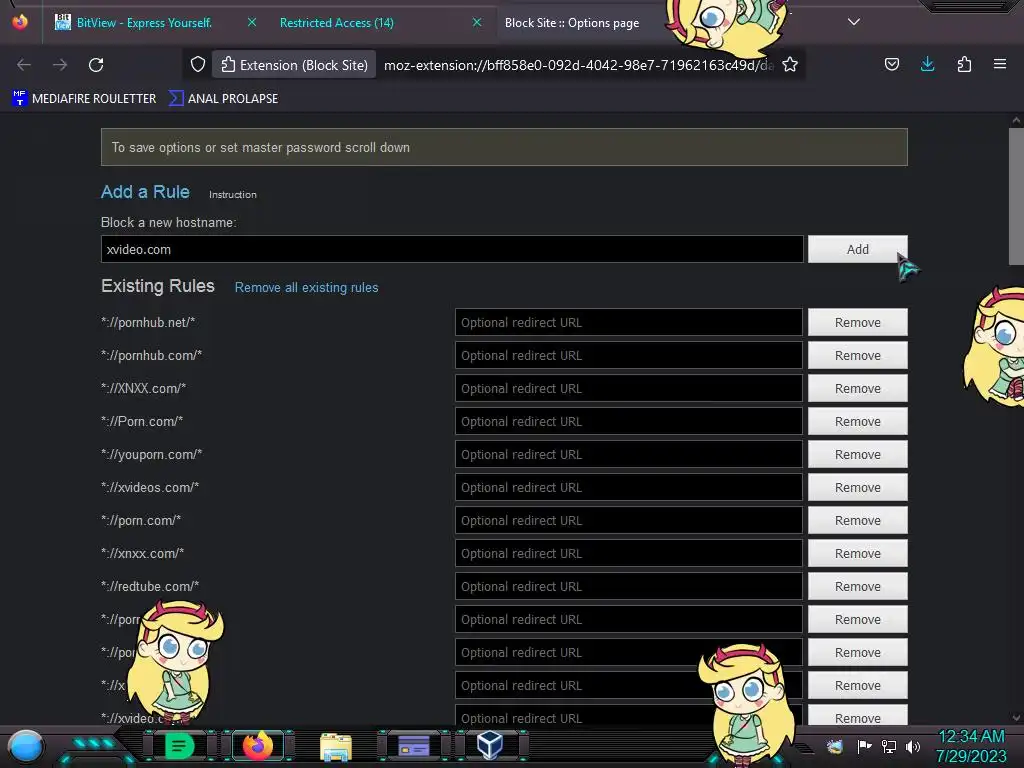The width and height of the screenshot is (1024, 768).
Task: Click the scrollbar down arrow
Action: [1016, 717]
